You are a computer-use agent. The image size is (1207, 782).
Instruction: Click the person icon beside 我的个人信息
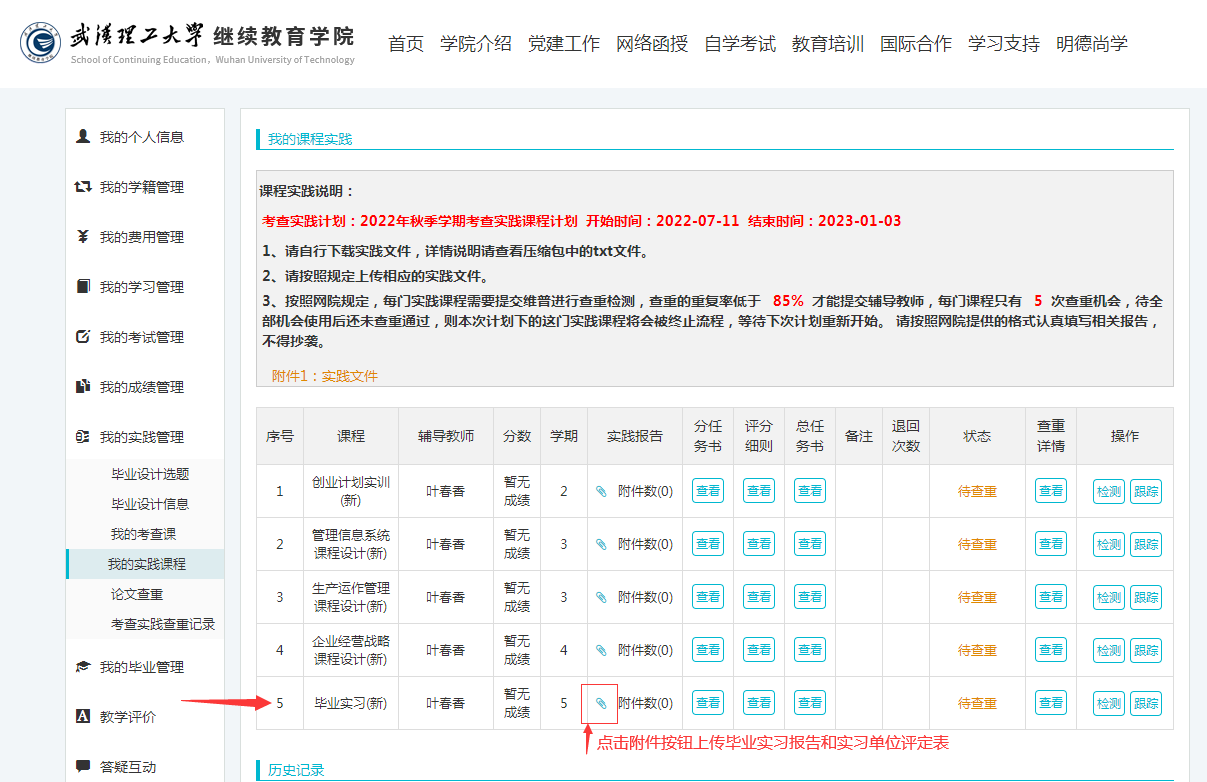pyautogui.click(x=83, y=137)
